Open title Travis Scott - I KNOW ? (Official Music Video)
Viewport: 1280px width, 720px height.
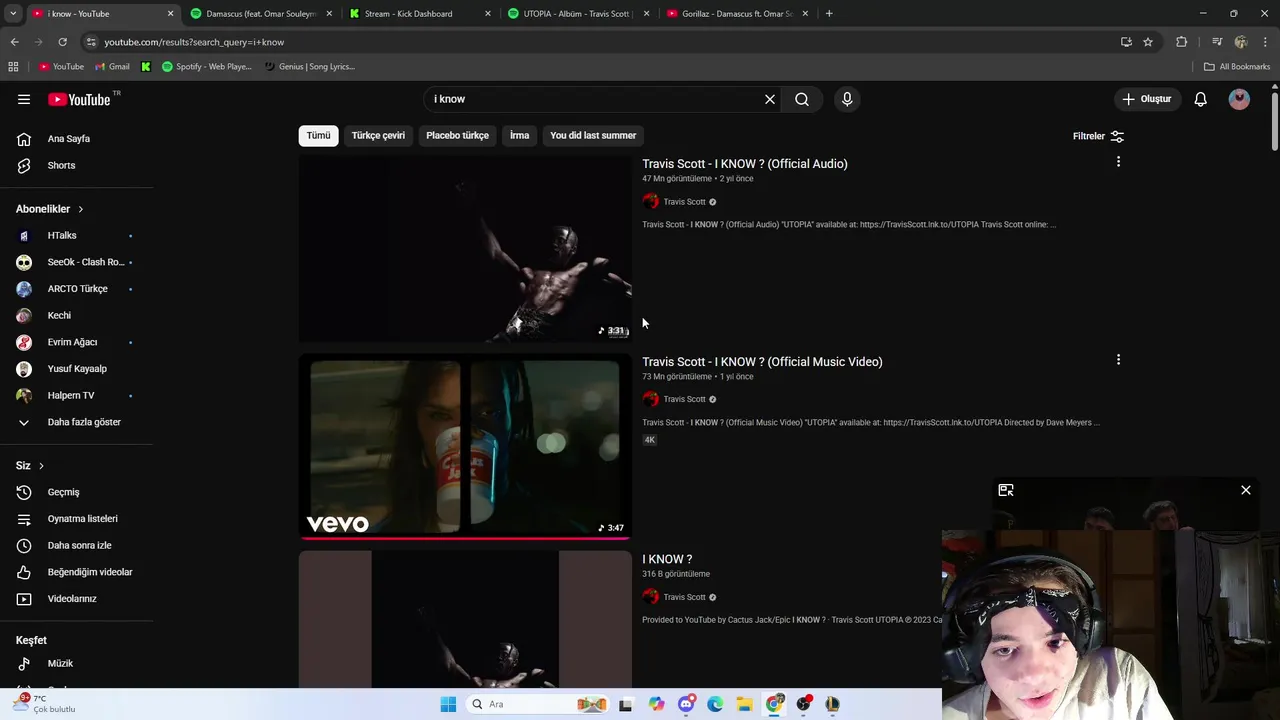tap(762, 362)
